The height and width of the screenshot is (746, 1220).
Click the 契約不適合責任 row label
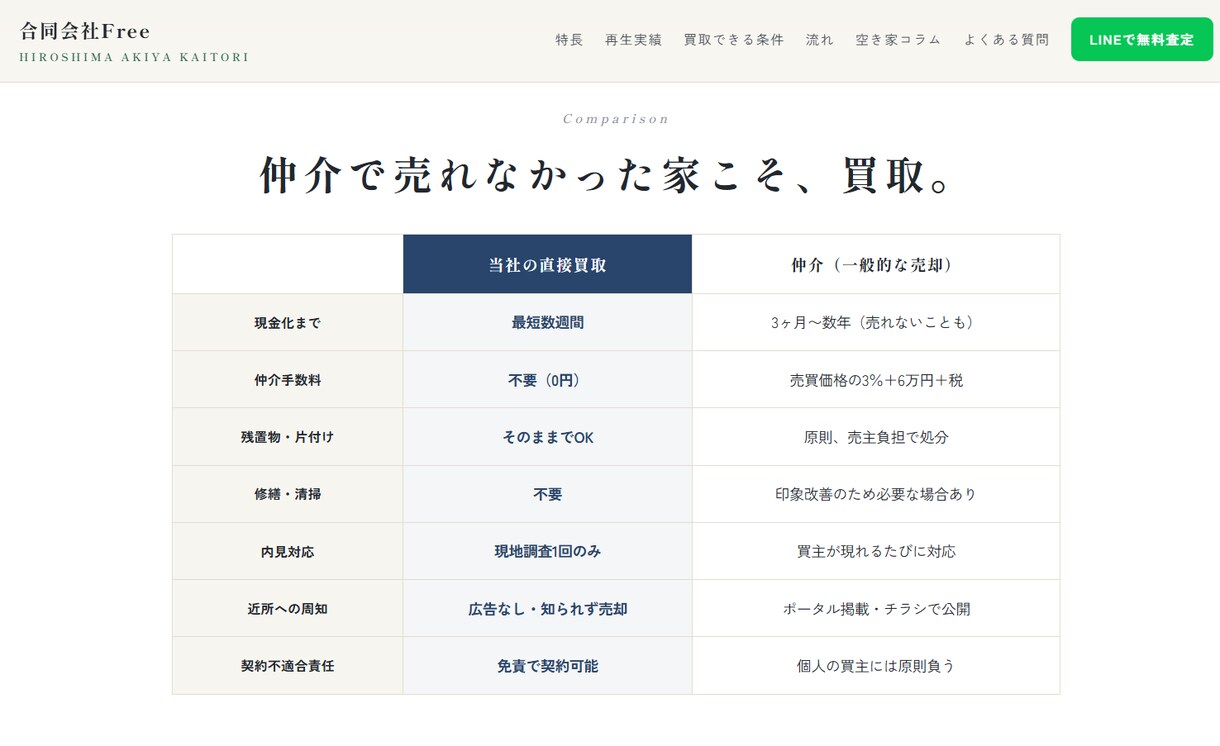(287, 665)
